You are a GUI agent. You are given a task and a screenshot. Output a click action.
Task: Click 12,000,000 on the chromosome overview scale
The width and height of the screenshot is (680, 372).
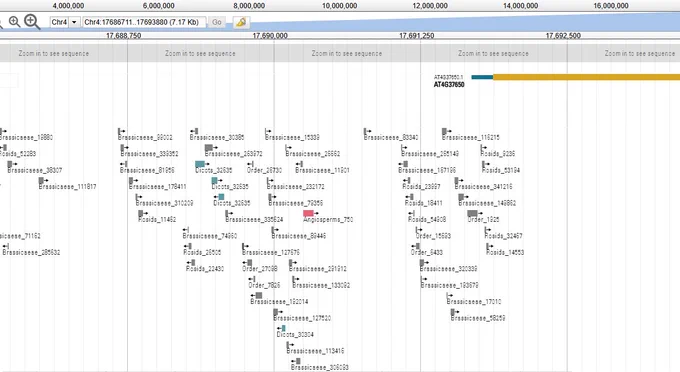coord(430,6)
